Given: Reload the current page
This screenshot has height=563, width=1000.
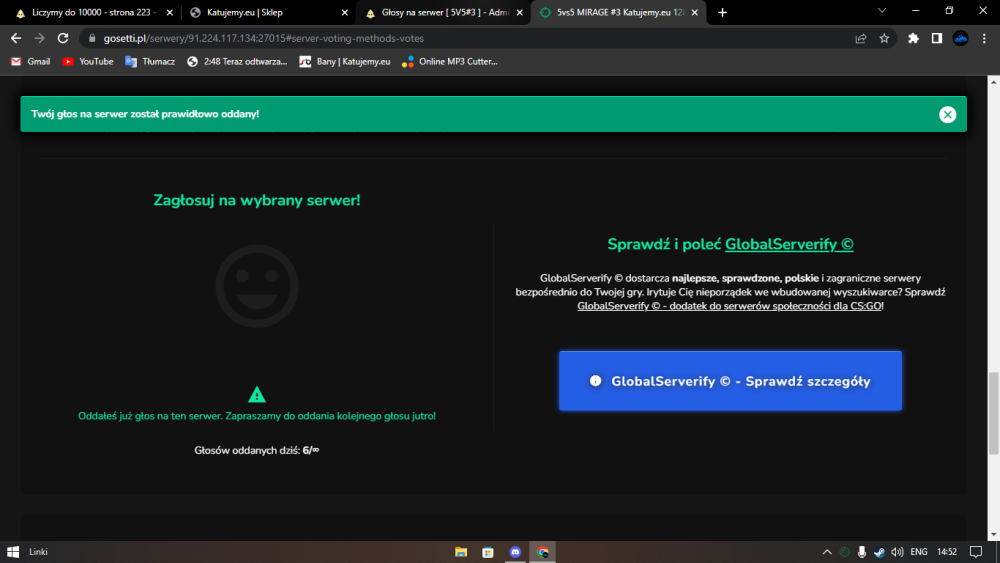Looking at the screenshot, I should pyautogui.click(x=62, y=38).
